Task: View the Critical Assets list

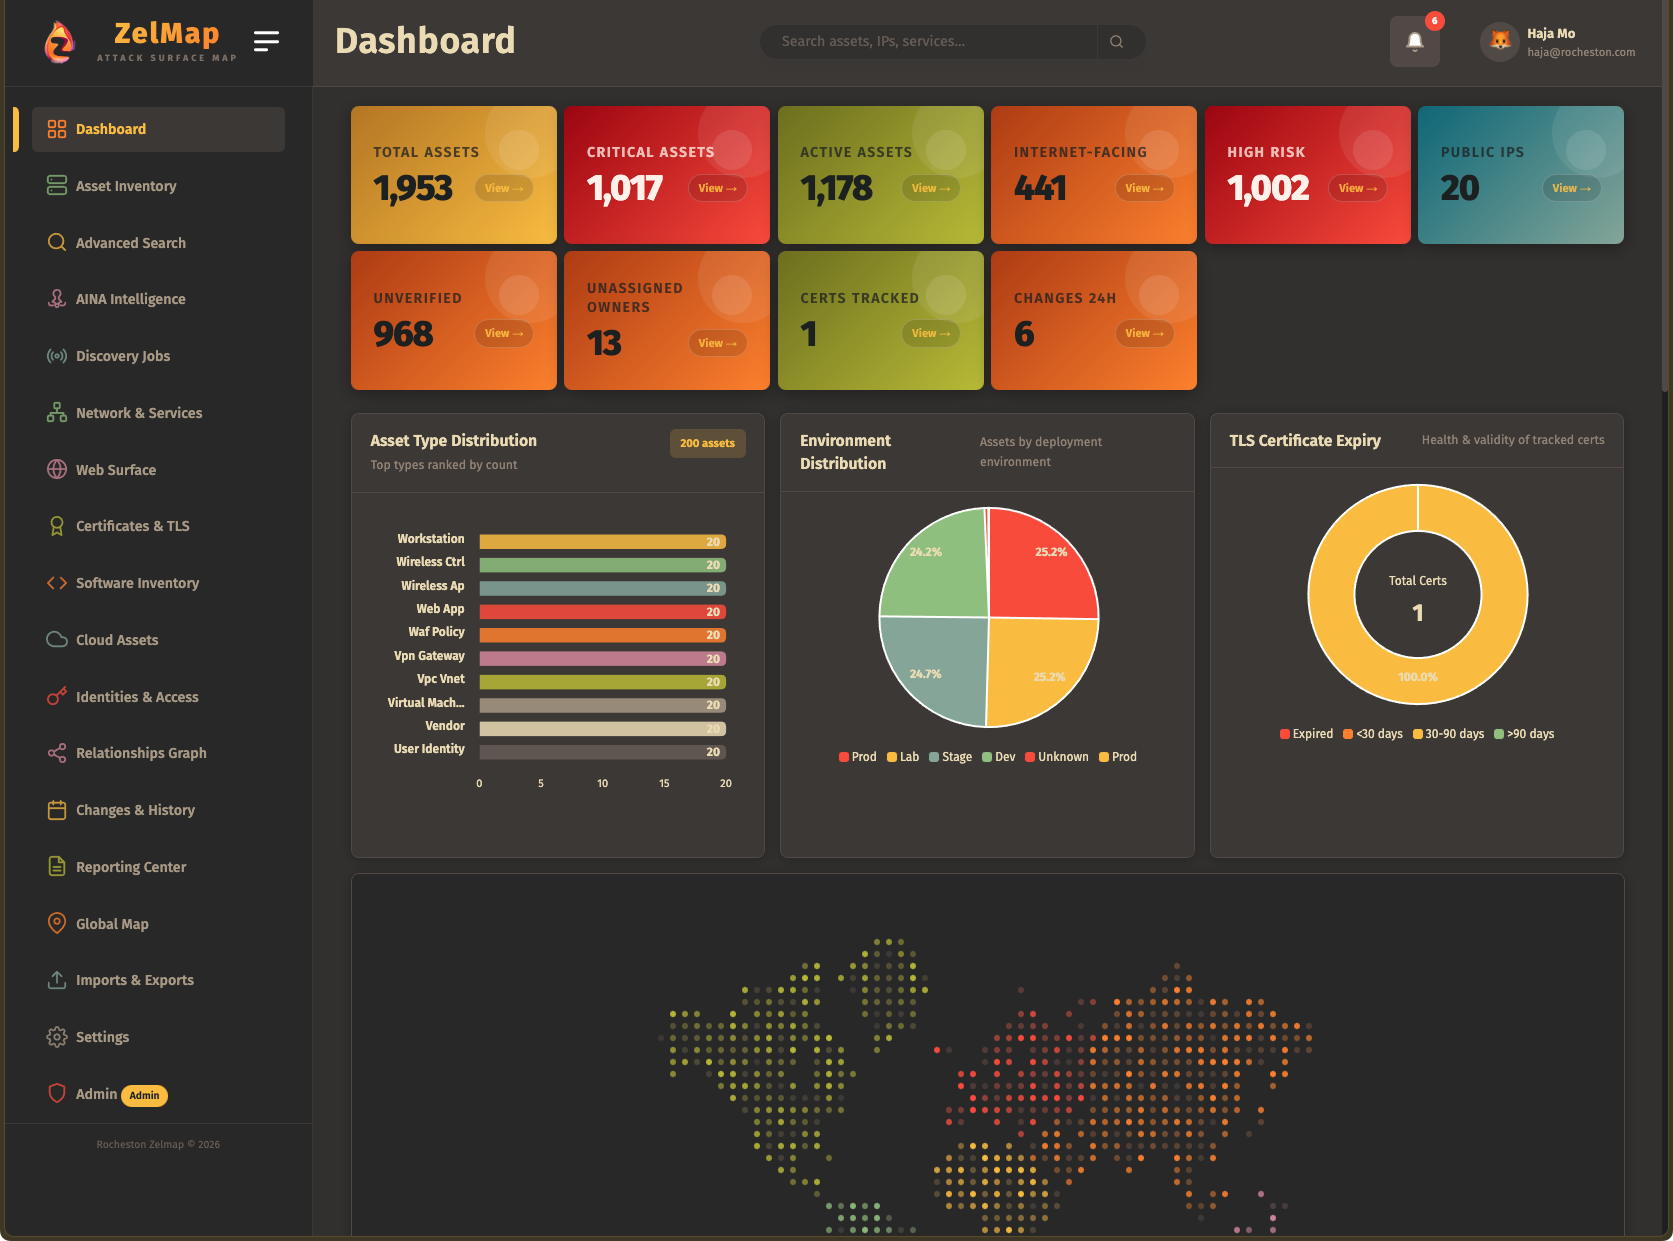Action: (x=717, y=188)
